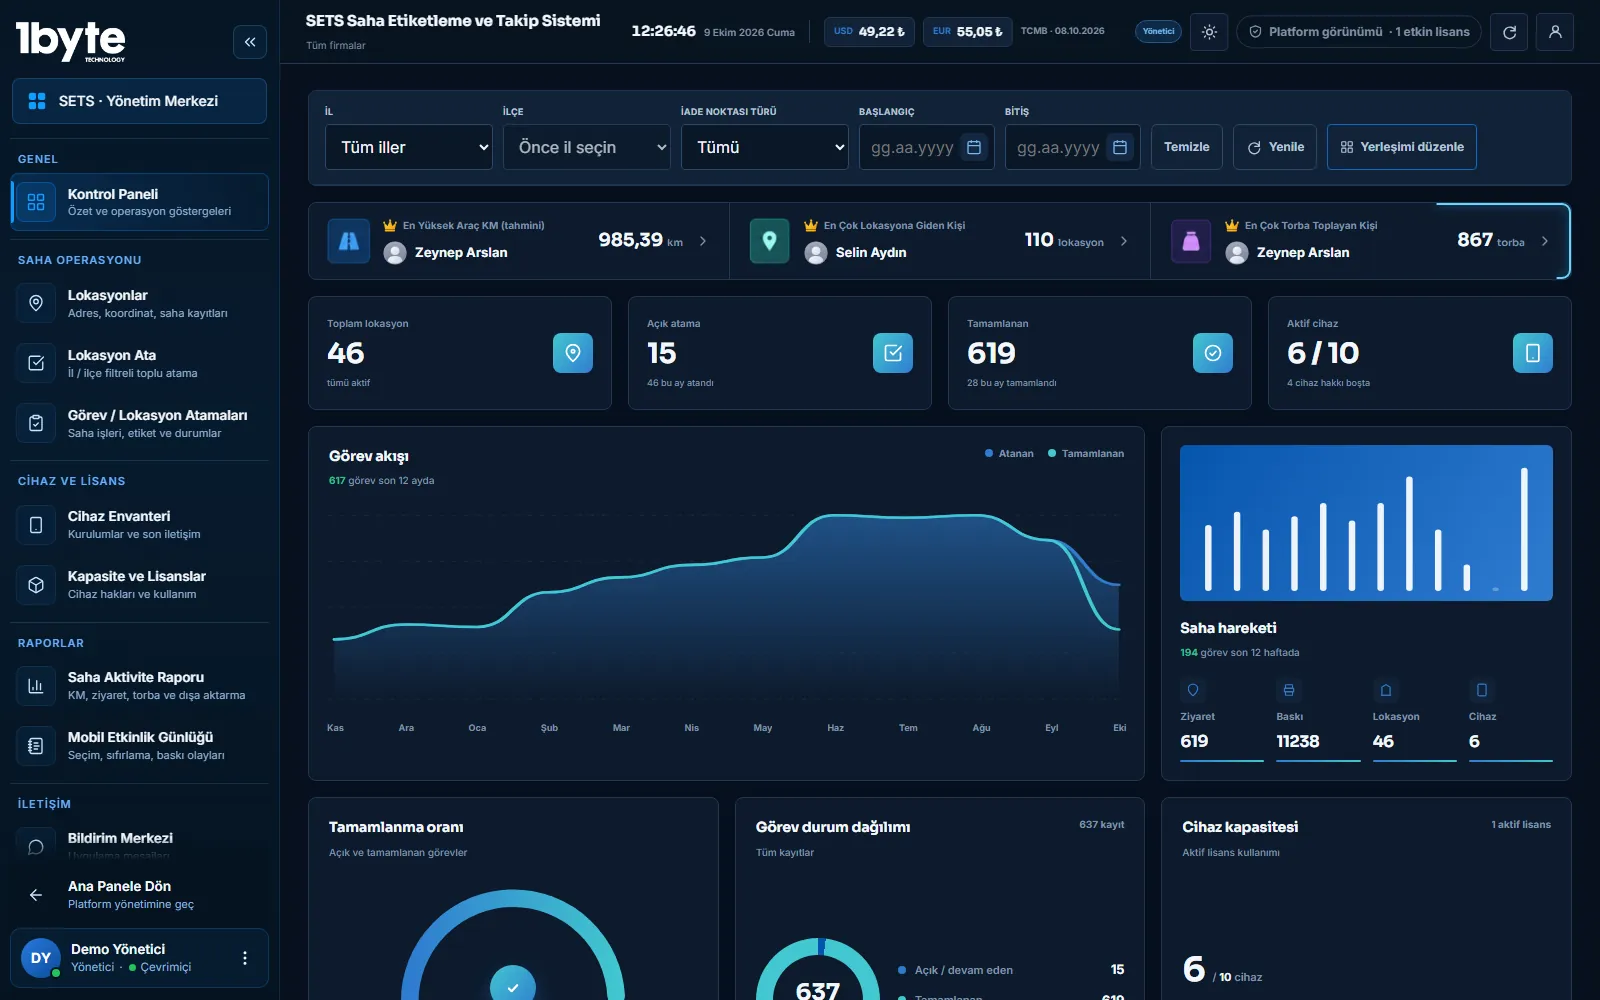Click the EUR exchange rate badge
1600x1000 pixels.
[967, 32]
